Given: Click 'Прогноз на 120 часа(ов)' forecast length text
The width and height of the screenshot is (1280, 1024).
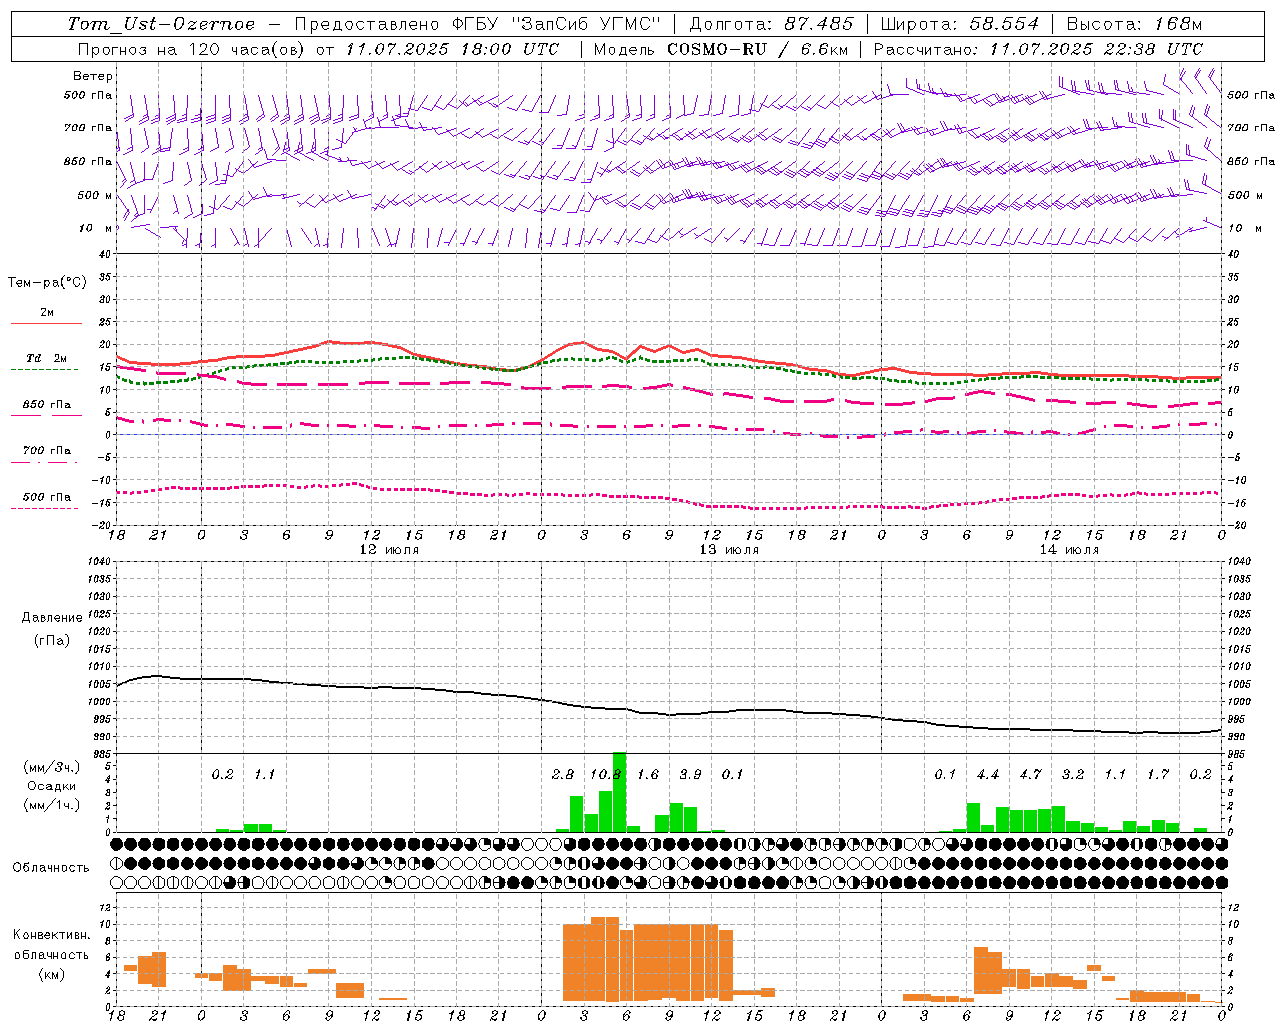Looking at the screenshot, I should click(192, 49).
